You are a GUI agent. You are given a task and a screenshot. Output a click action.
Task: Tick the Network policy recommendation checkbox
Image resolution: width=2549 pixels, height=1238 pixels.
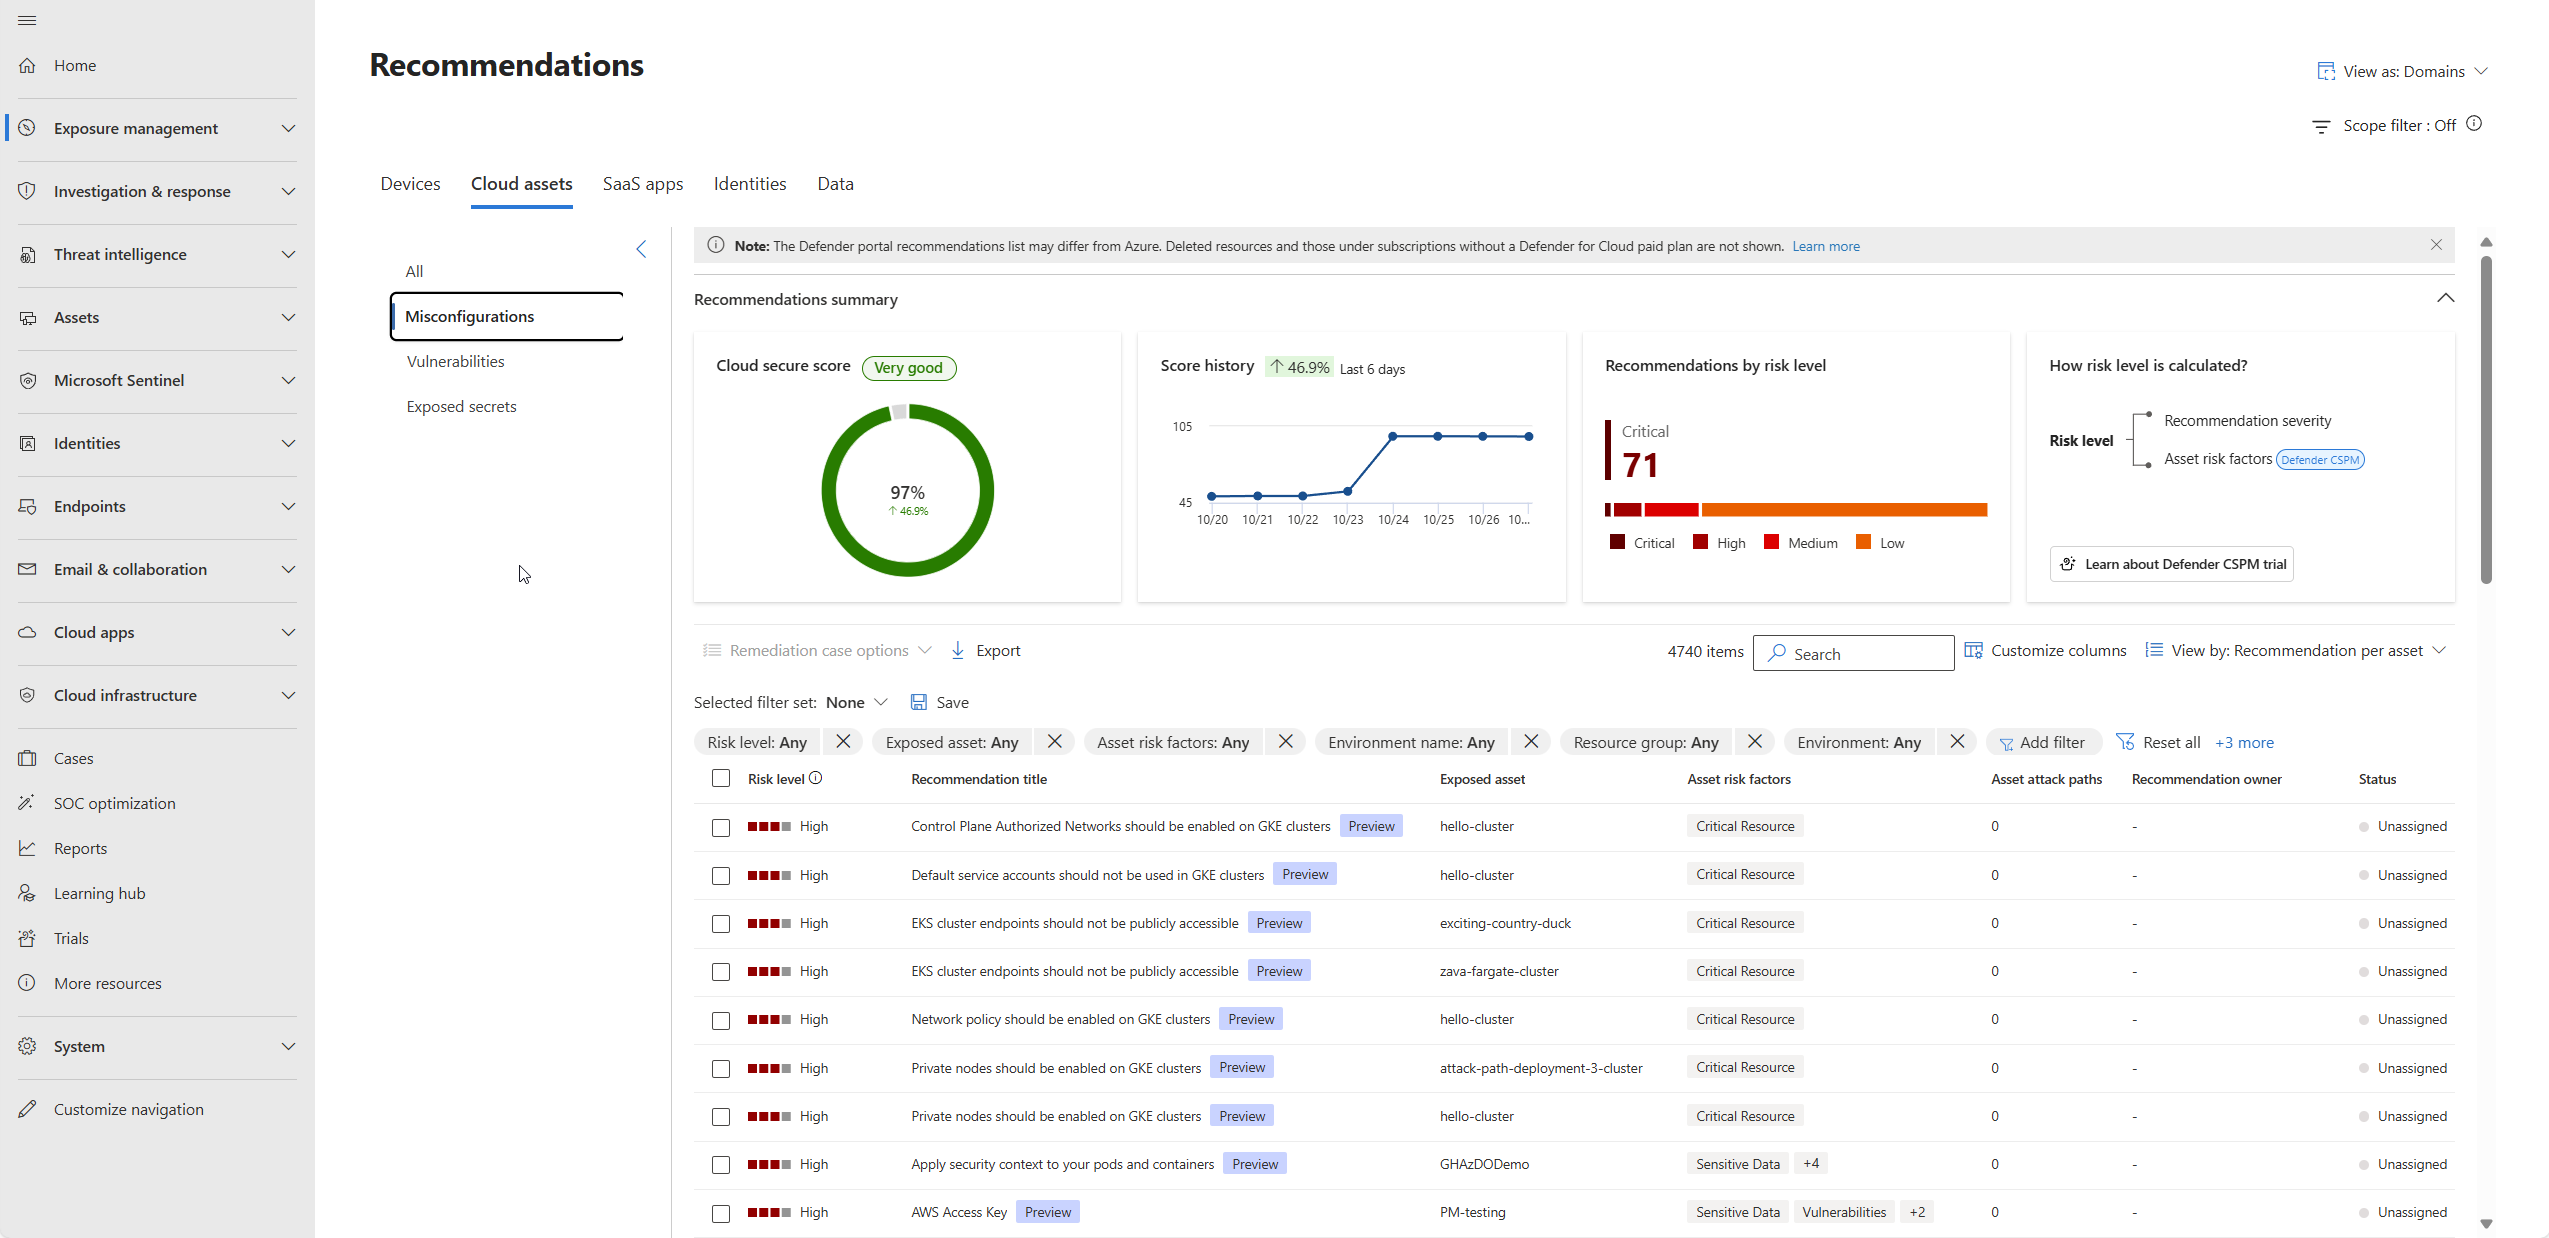tap(721, 1020)
